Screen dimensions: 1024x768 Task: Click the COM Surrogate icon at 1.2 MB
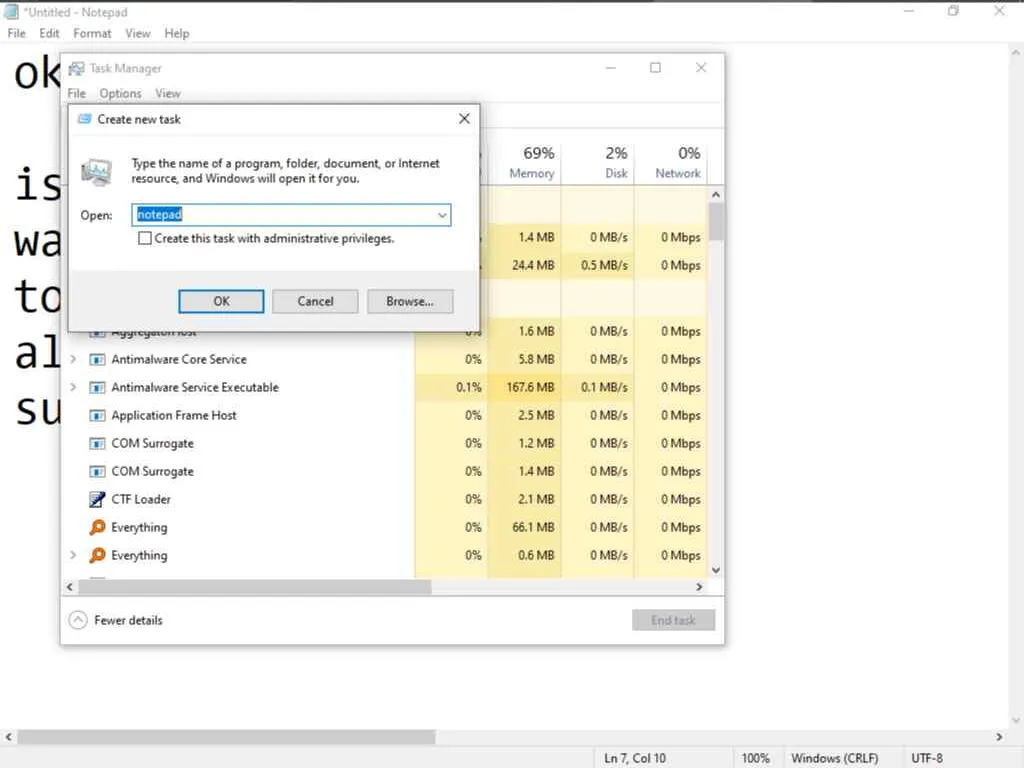[97, 444]
